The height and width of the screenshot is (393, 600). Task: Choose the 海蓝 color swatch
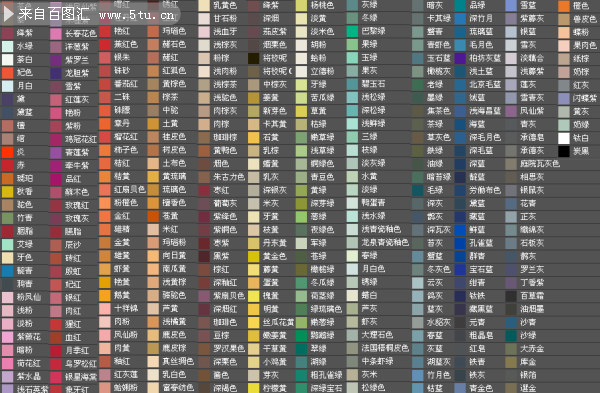[460, 124]
